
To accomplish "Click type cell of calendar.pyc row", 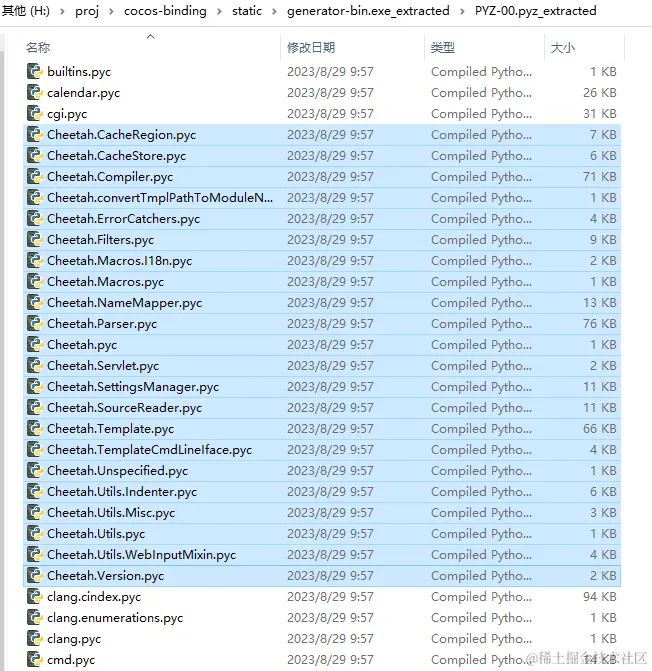I will click(482, 92).
